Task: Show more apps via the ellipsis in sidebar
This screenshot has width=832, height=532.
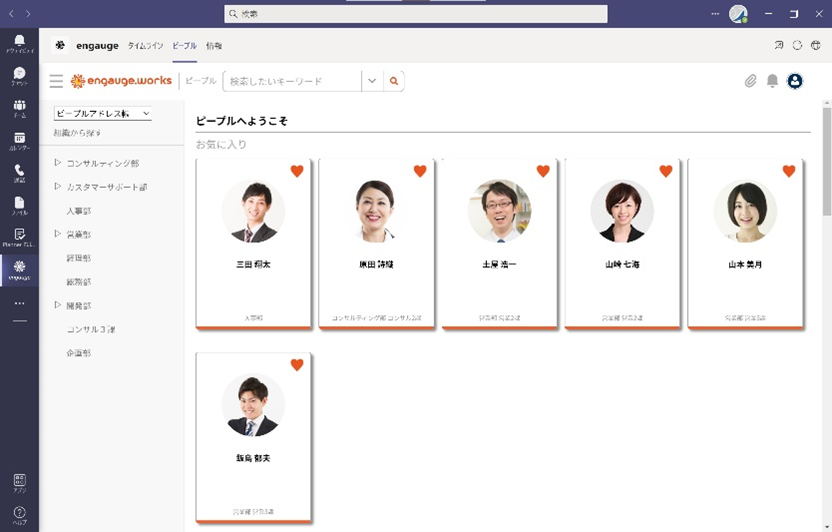Action: (19, 303)
